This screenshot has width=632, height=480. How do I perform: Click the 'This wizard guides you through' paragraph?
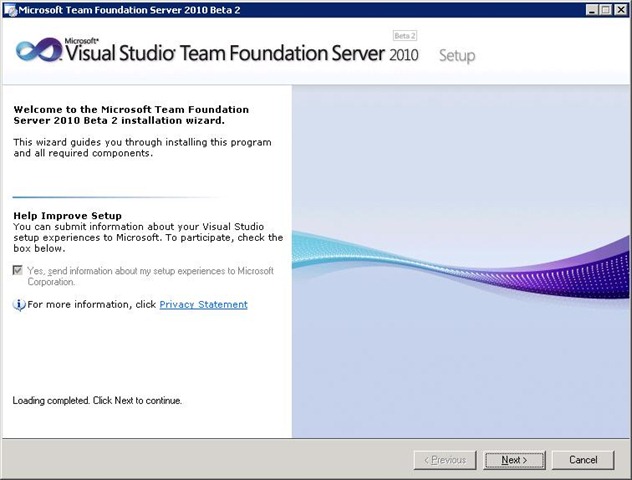click(142, 148)
